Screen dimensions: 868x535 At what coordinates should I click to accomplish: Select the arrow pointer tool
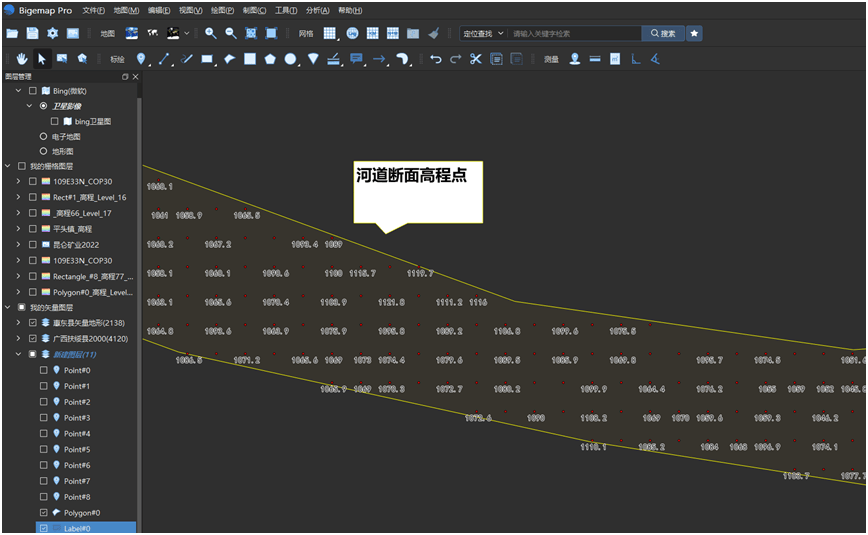pyautogui.click(x=42, y=59)
